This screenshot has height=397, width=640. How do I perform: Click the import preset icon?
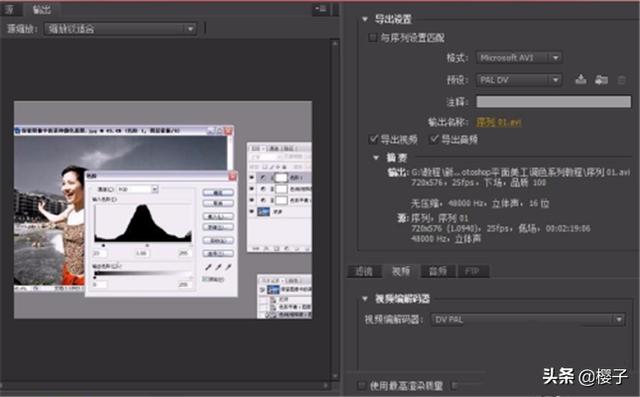601,80
